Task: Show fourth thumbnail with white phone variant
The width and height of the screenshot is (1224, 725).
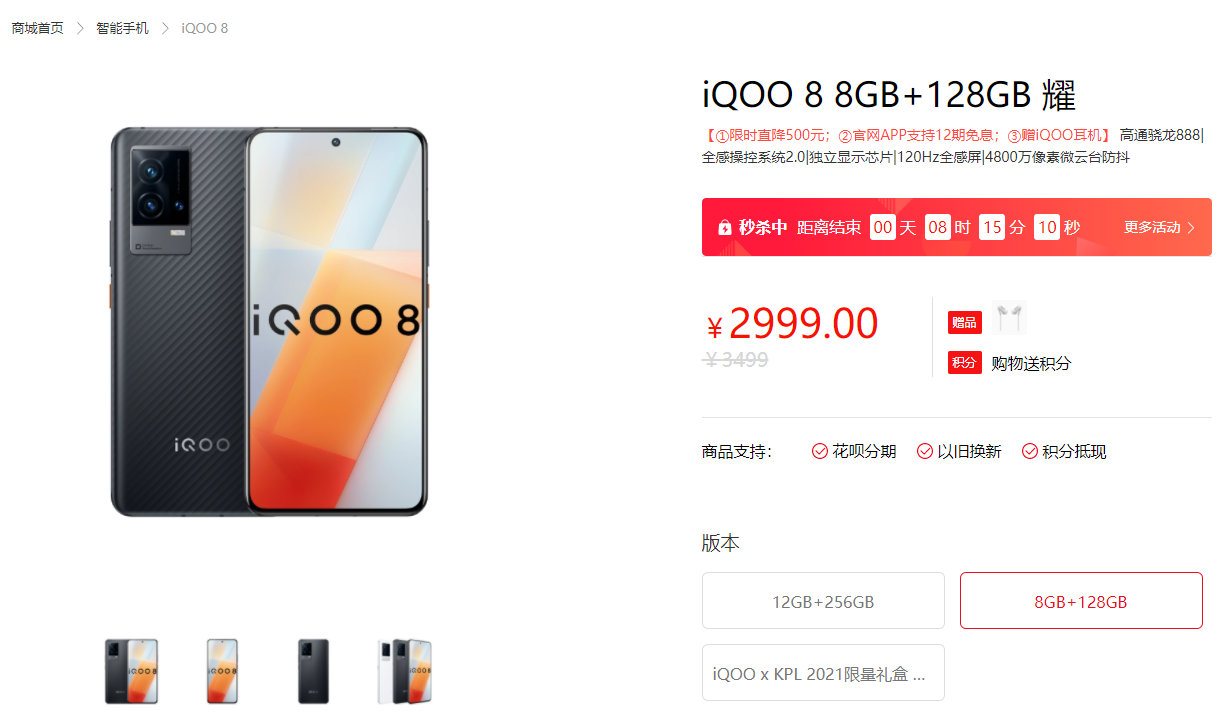Action: pos(404,672)
